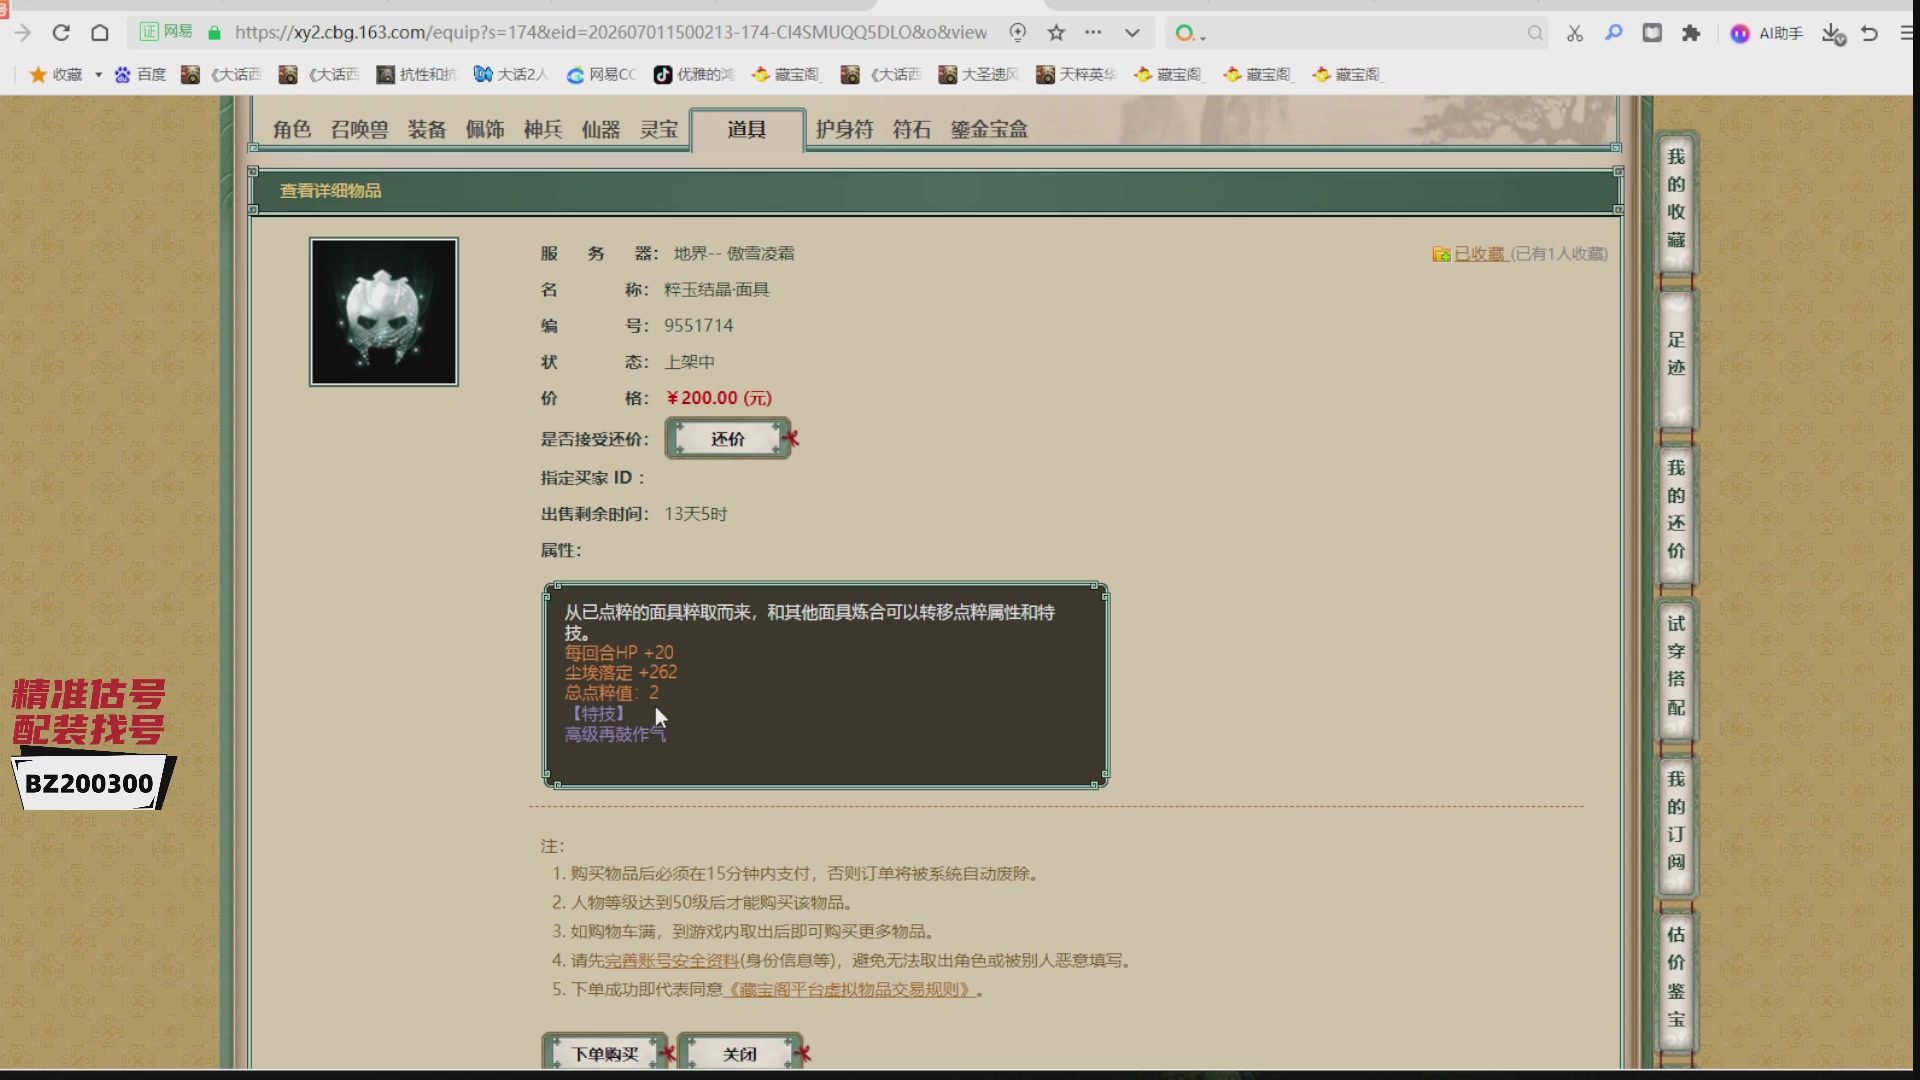Reload the current page
This screenshot has width=1920, height=1080.
pyautogui.click(x=61, y=33)
